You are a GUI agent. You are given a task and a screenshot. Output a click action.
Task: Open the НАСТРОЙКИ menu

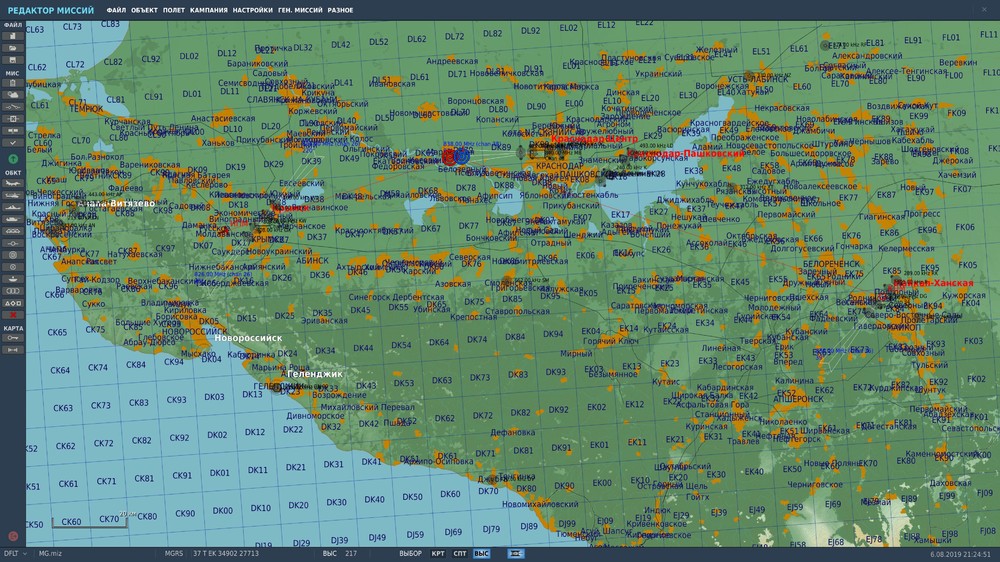(253, 10)
